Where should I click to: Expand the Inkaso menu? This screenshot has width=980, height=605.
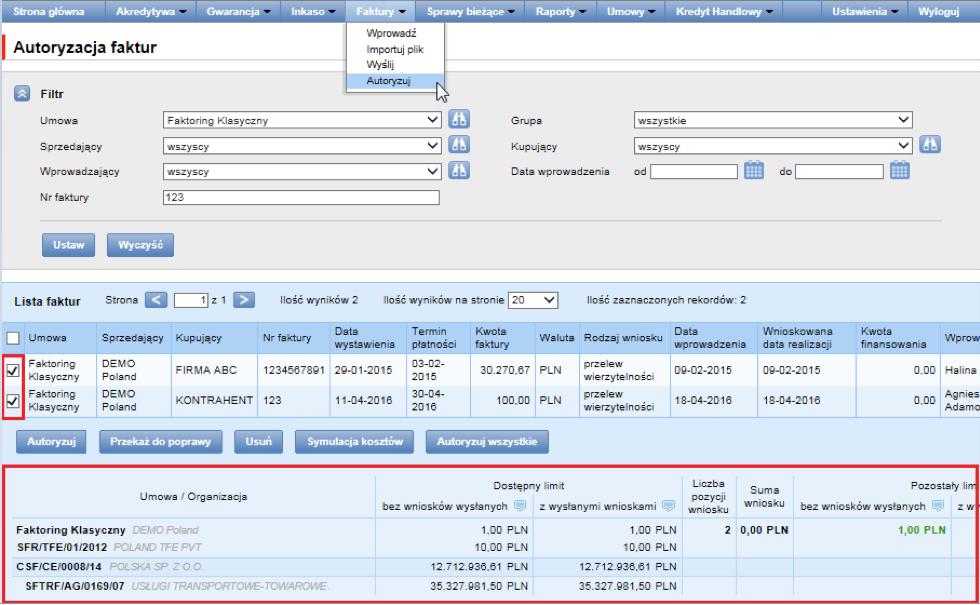[313, 11]
